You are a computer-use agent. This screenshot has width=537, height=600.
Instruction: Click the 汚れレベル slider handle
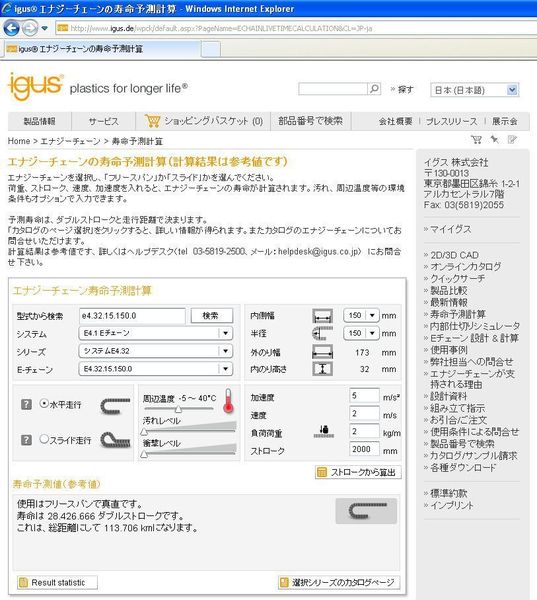(x=144, y=432)
